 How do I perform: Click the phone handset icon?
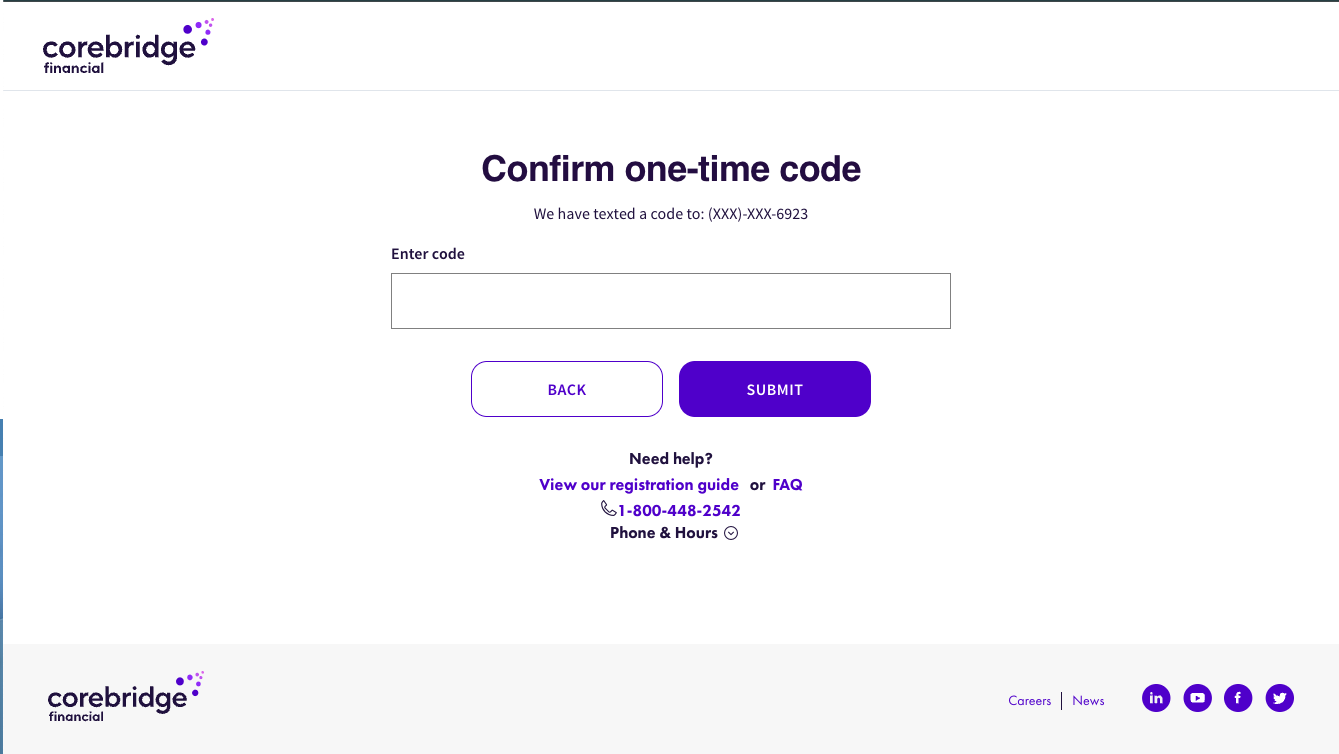(x=608, y=509)
